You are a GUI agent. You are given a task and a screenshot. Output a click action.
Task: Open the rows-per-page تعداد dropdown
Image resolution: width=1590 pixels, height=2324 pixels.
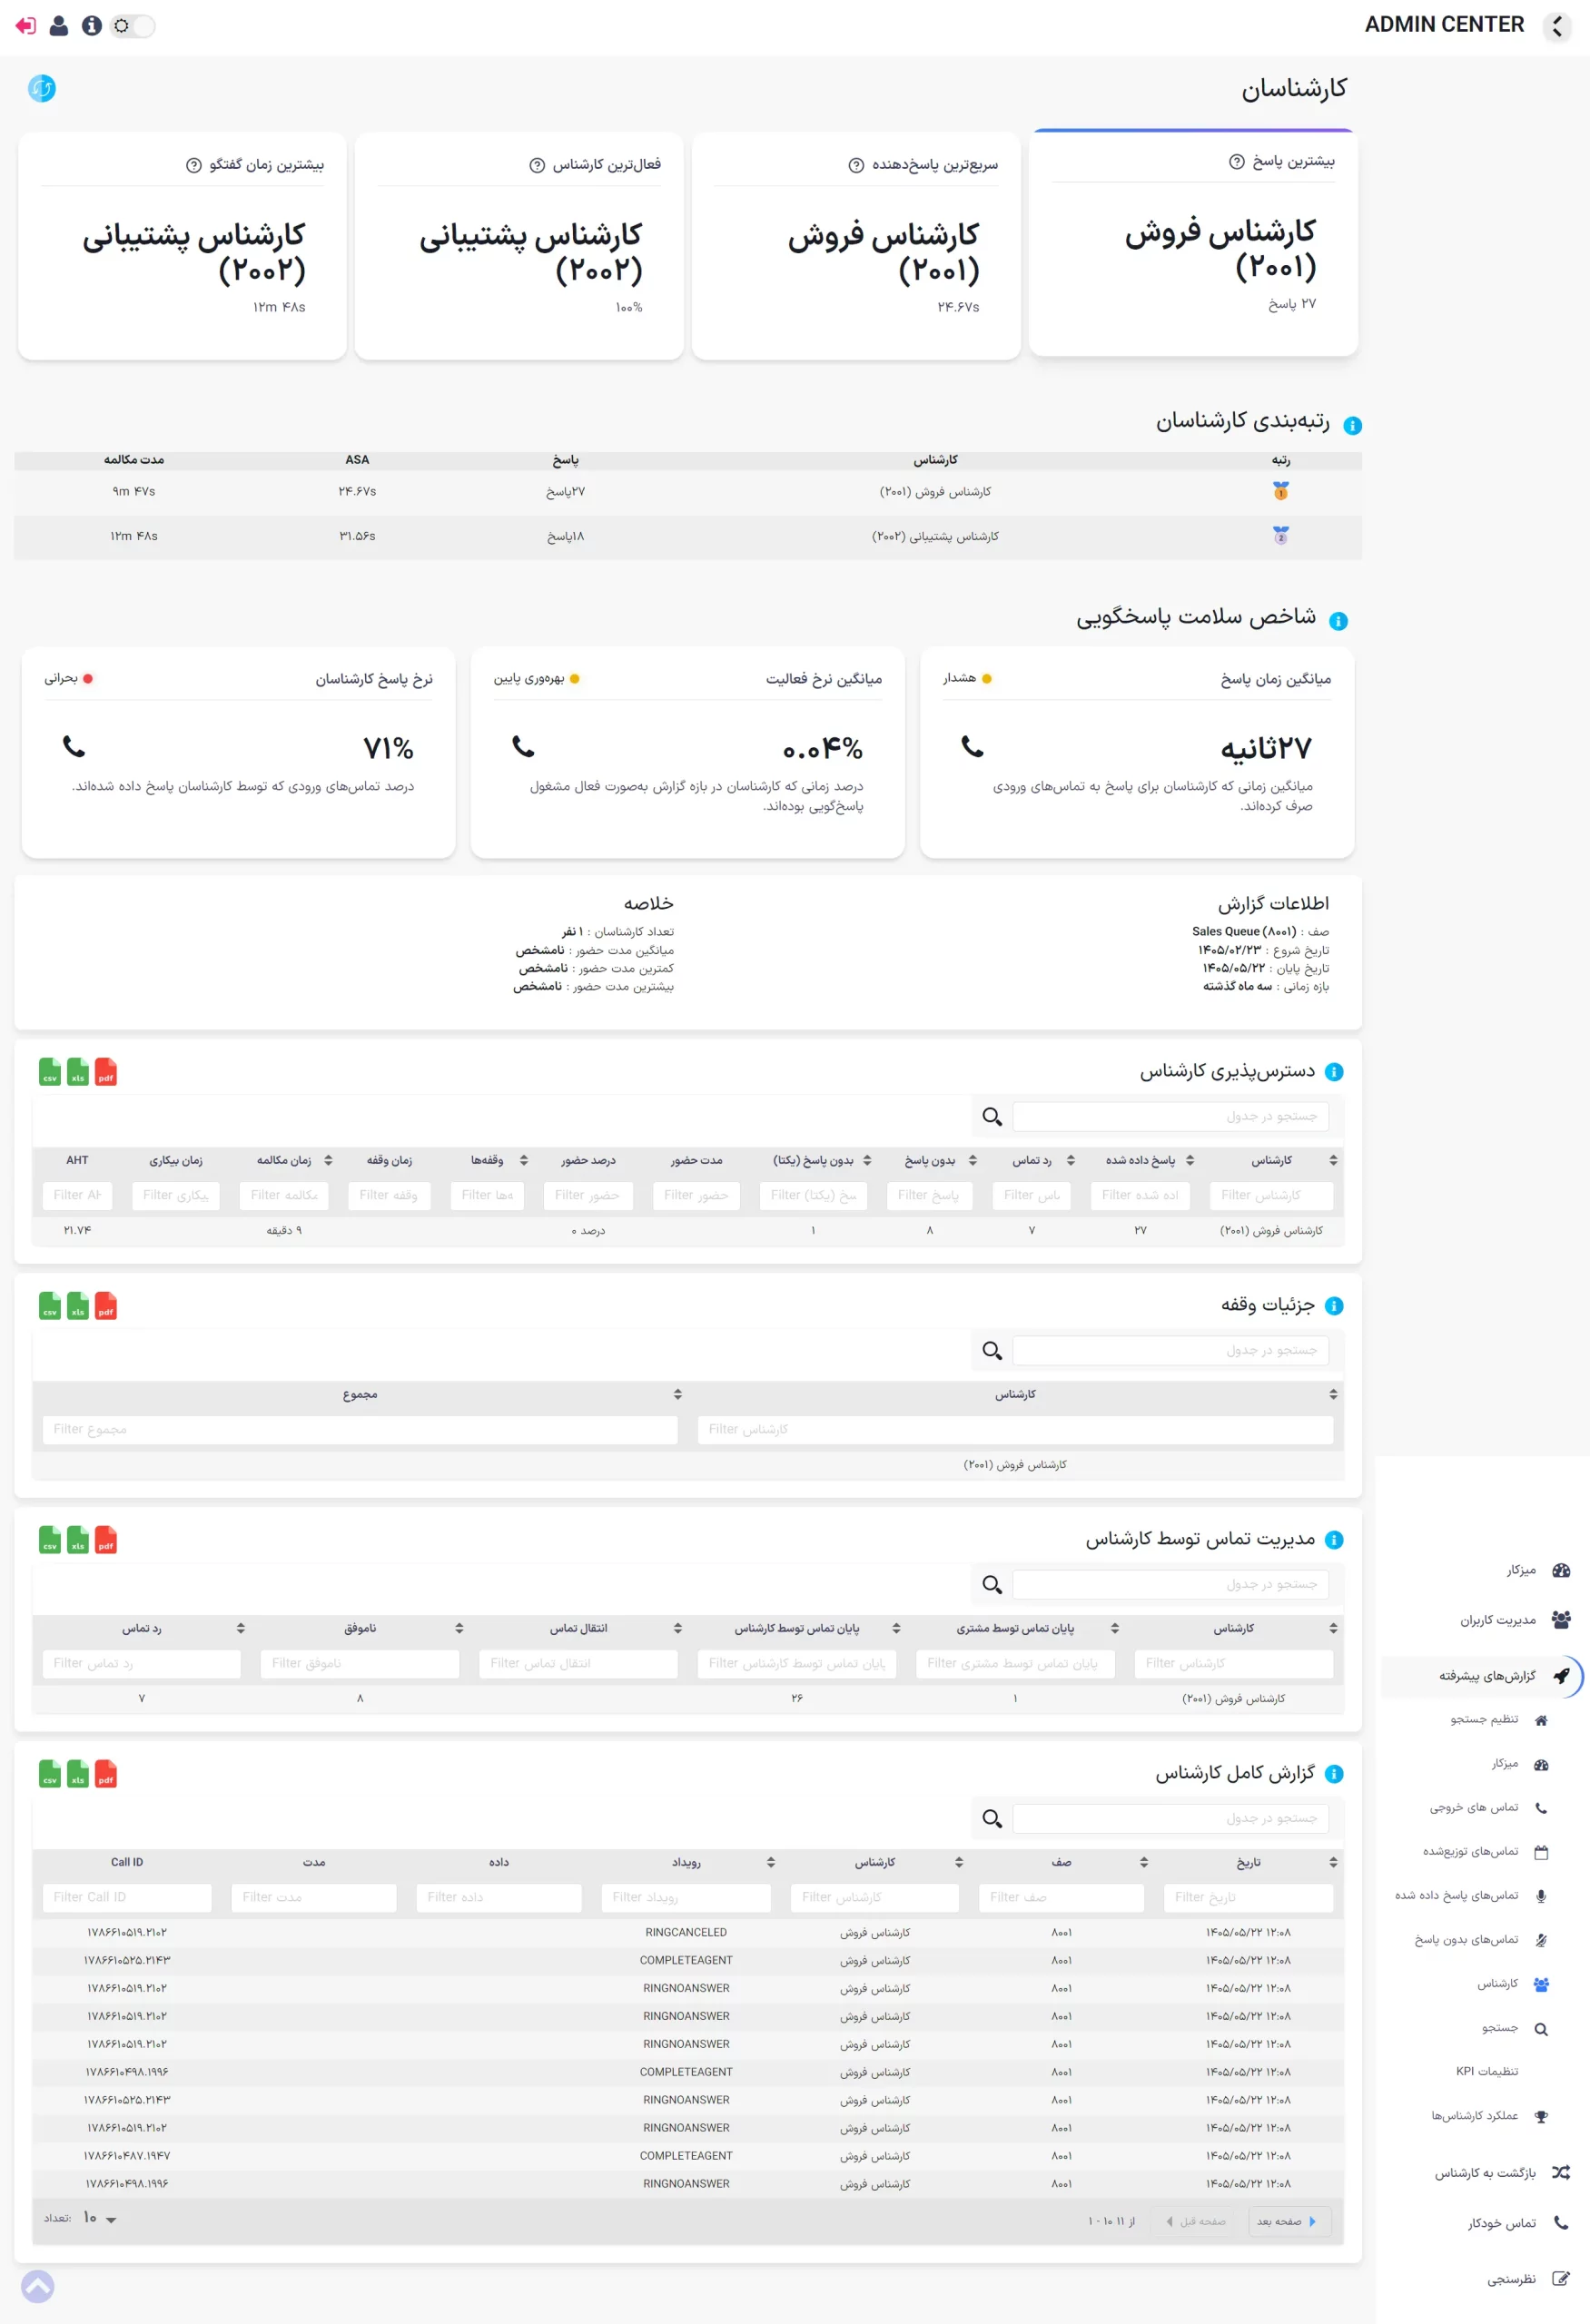coord(99,2219)
